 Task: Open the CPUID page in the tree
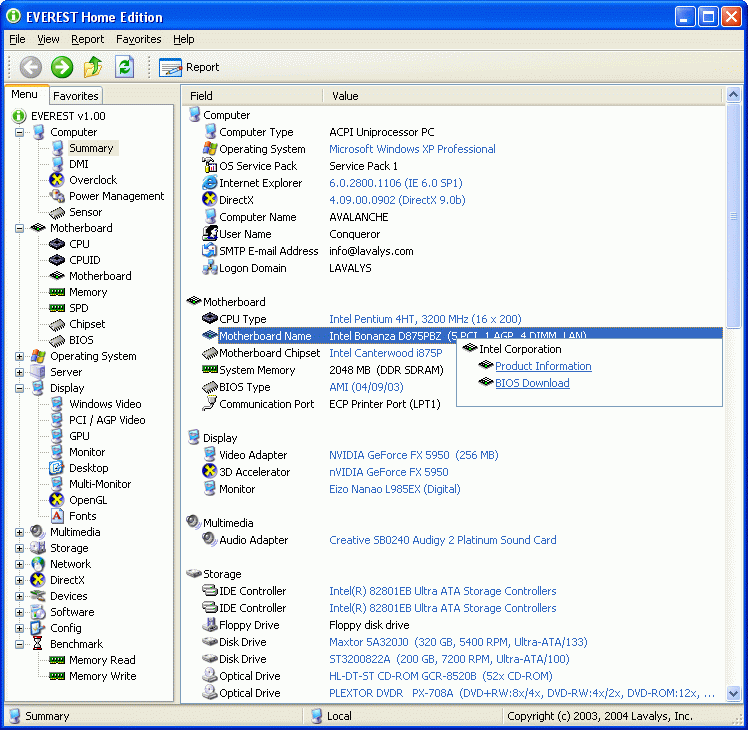tap(84, 260)
